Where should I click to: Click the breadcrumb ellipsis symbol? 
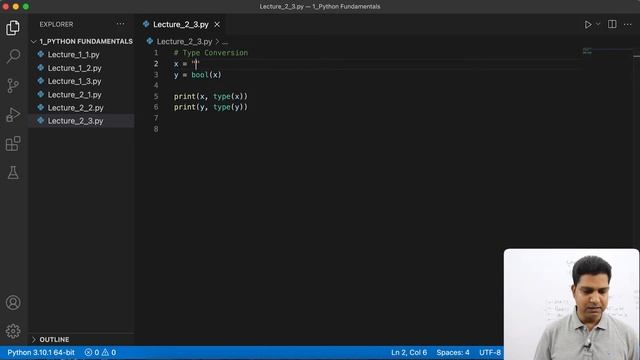(225, 42)
